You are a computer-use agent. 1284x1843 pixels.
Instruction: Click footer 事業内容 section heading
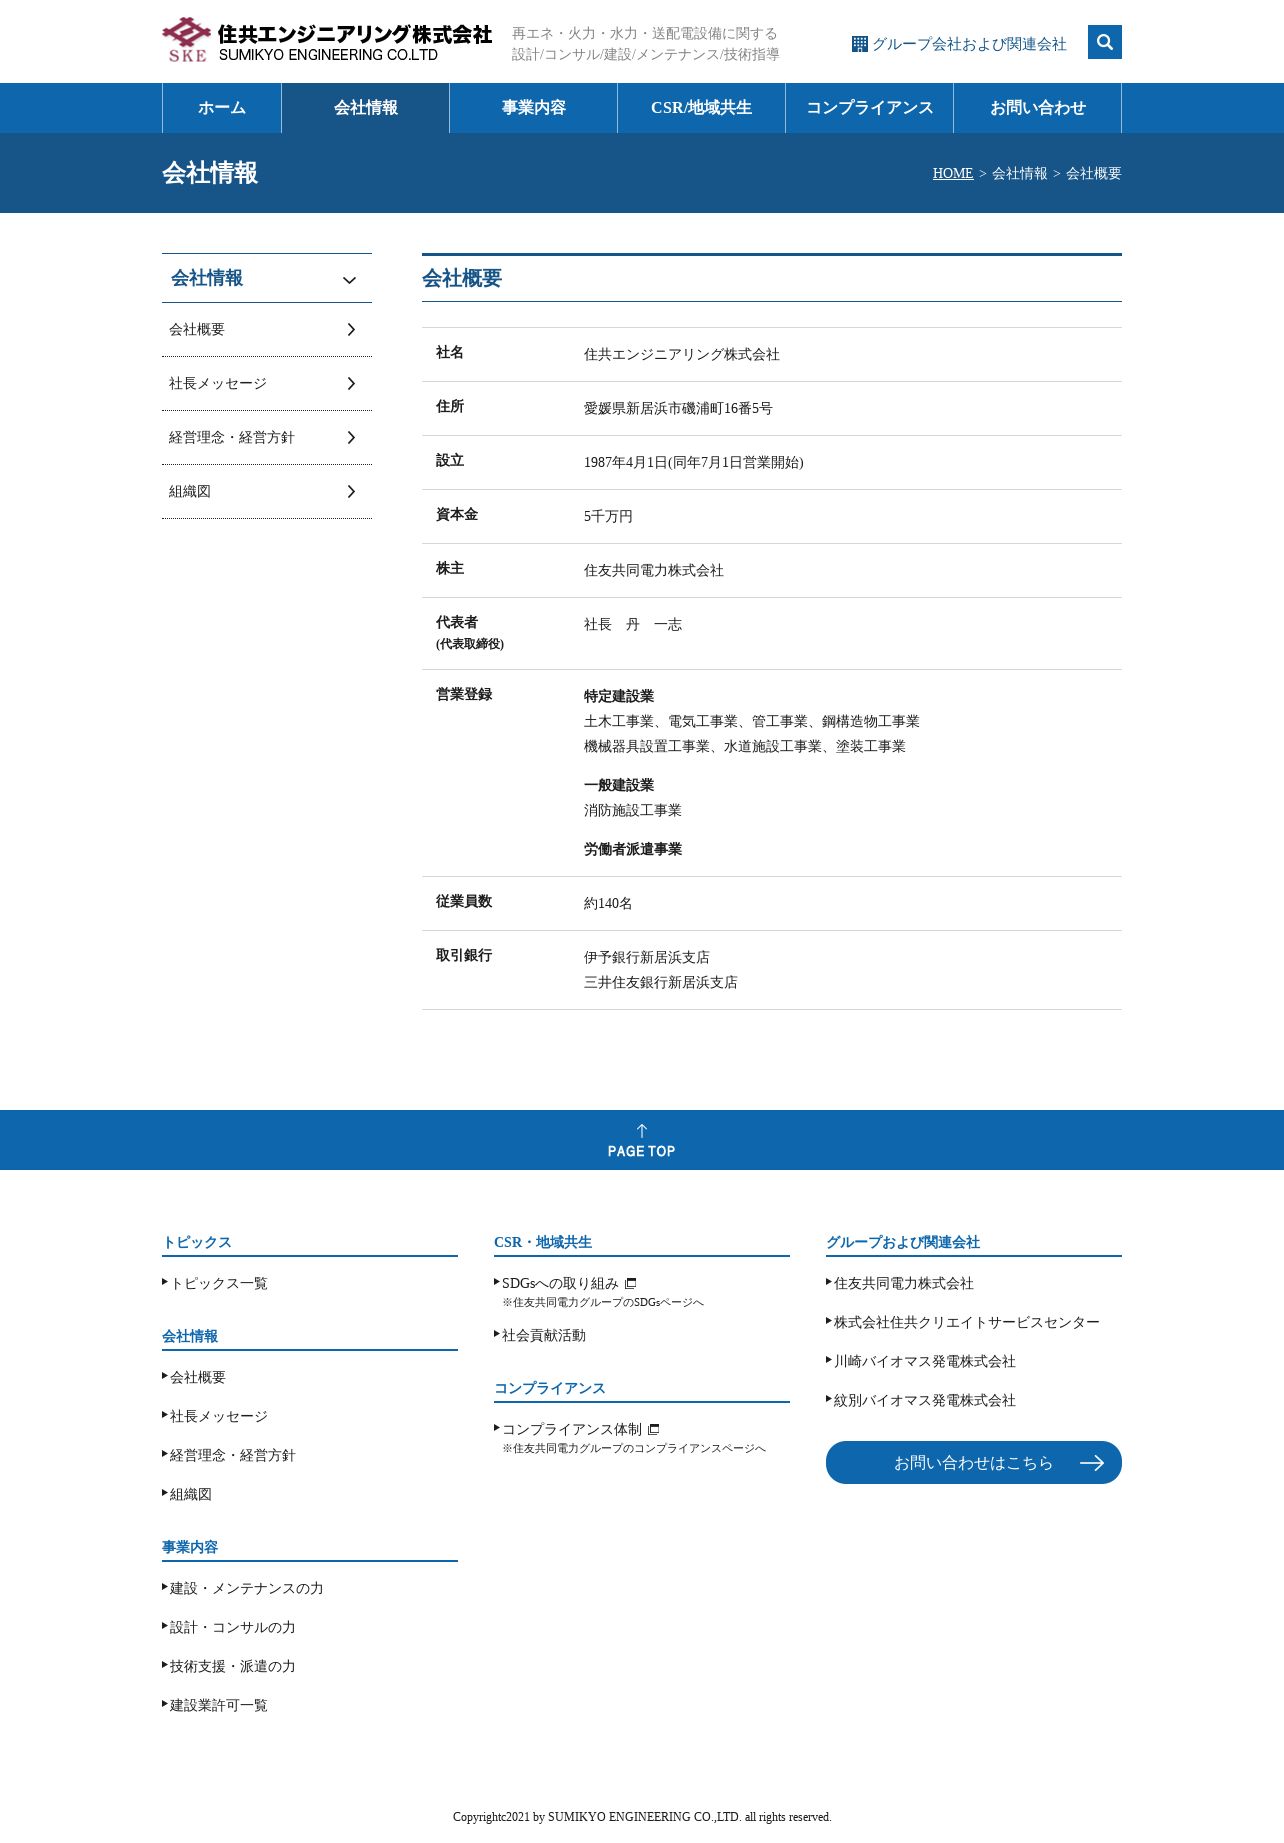190,1547
